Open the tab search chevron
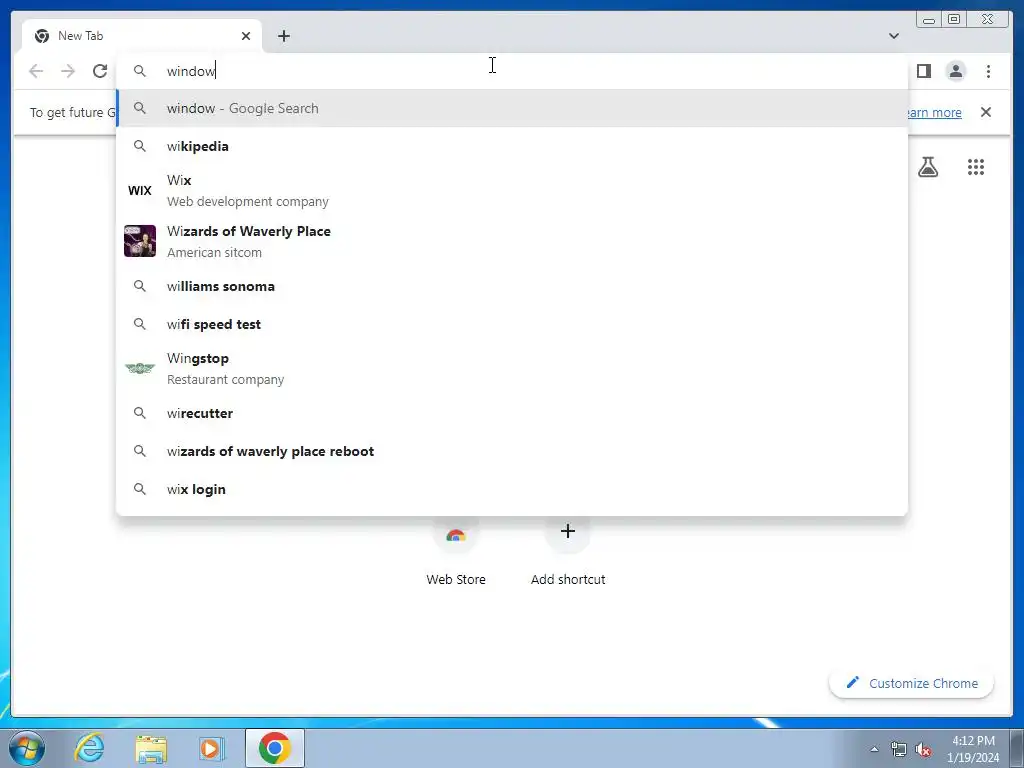Viewport: 1024px width, 768px height. (893, 36)
